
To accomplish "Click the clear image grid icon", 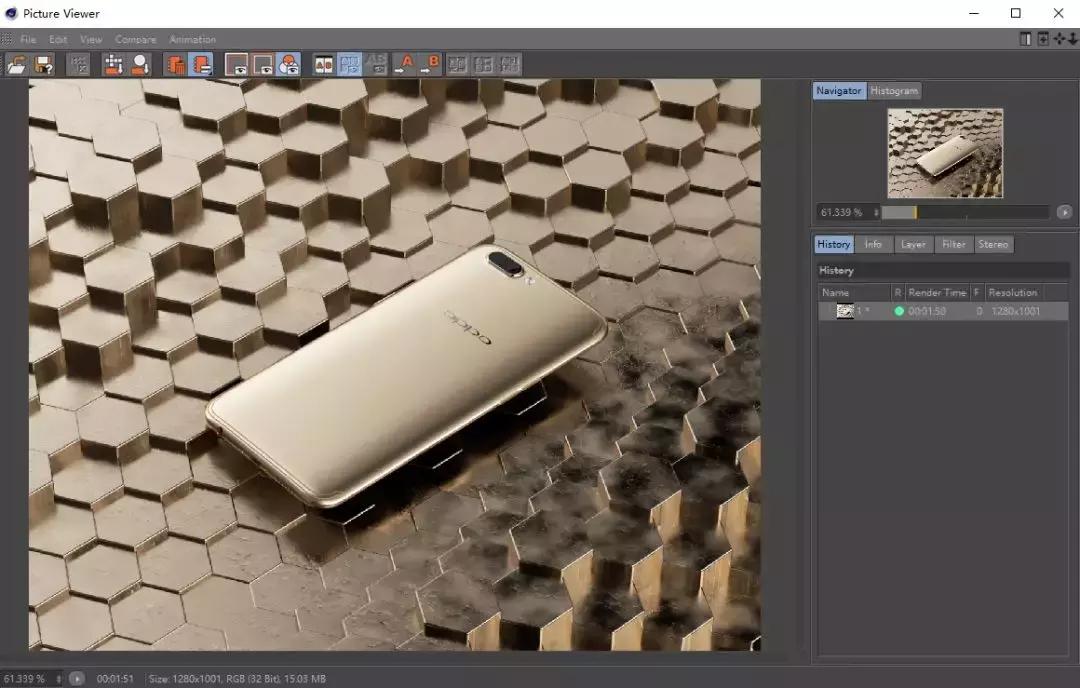I will [x=78, y=65].
